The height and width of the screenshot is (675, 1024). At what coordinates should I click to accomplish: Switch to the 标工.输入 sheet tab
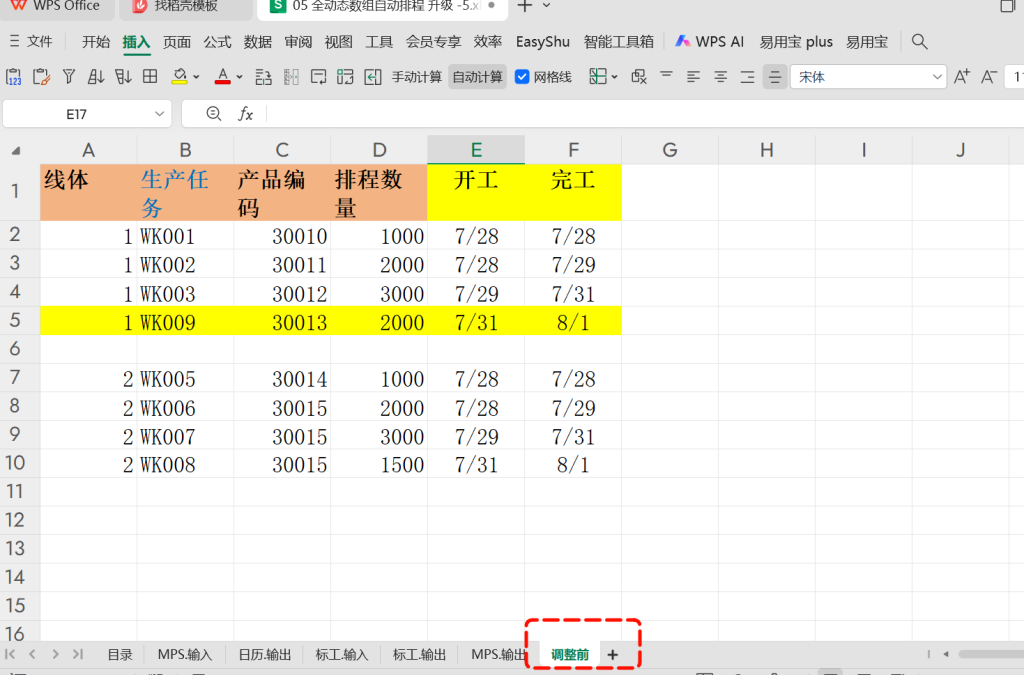coord(342,655)
